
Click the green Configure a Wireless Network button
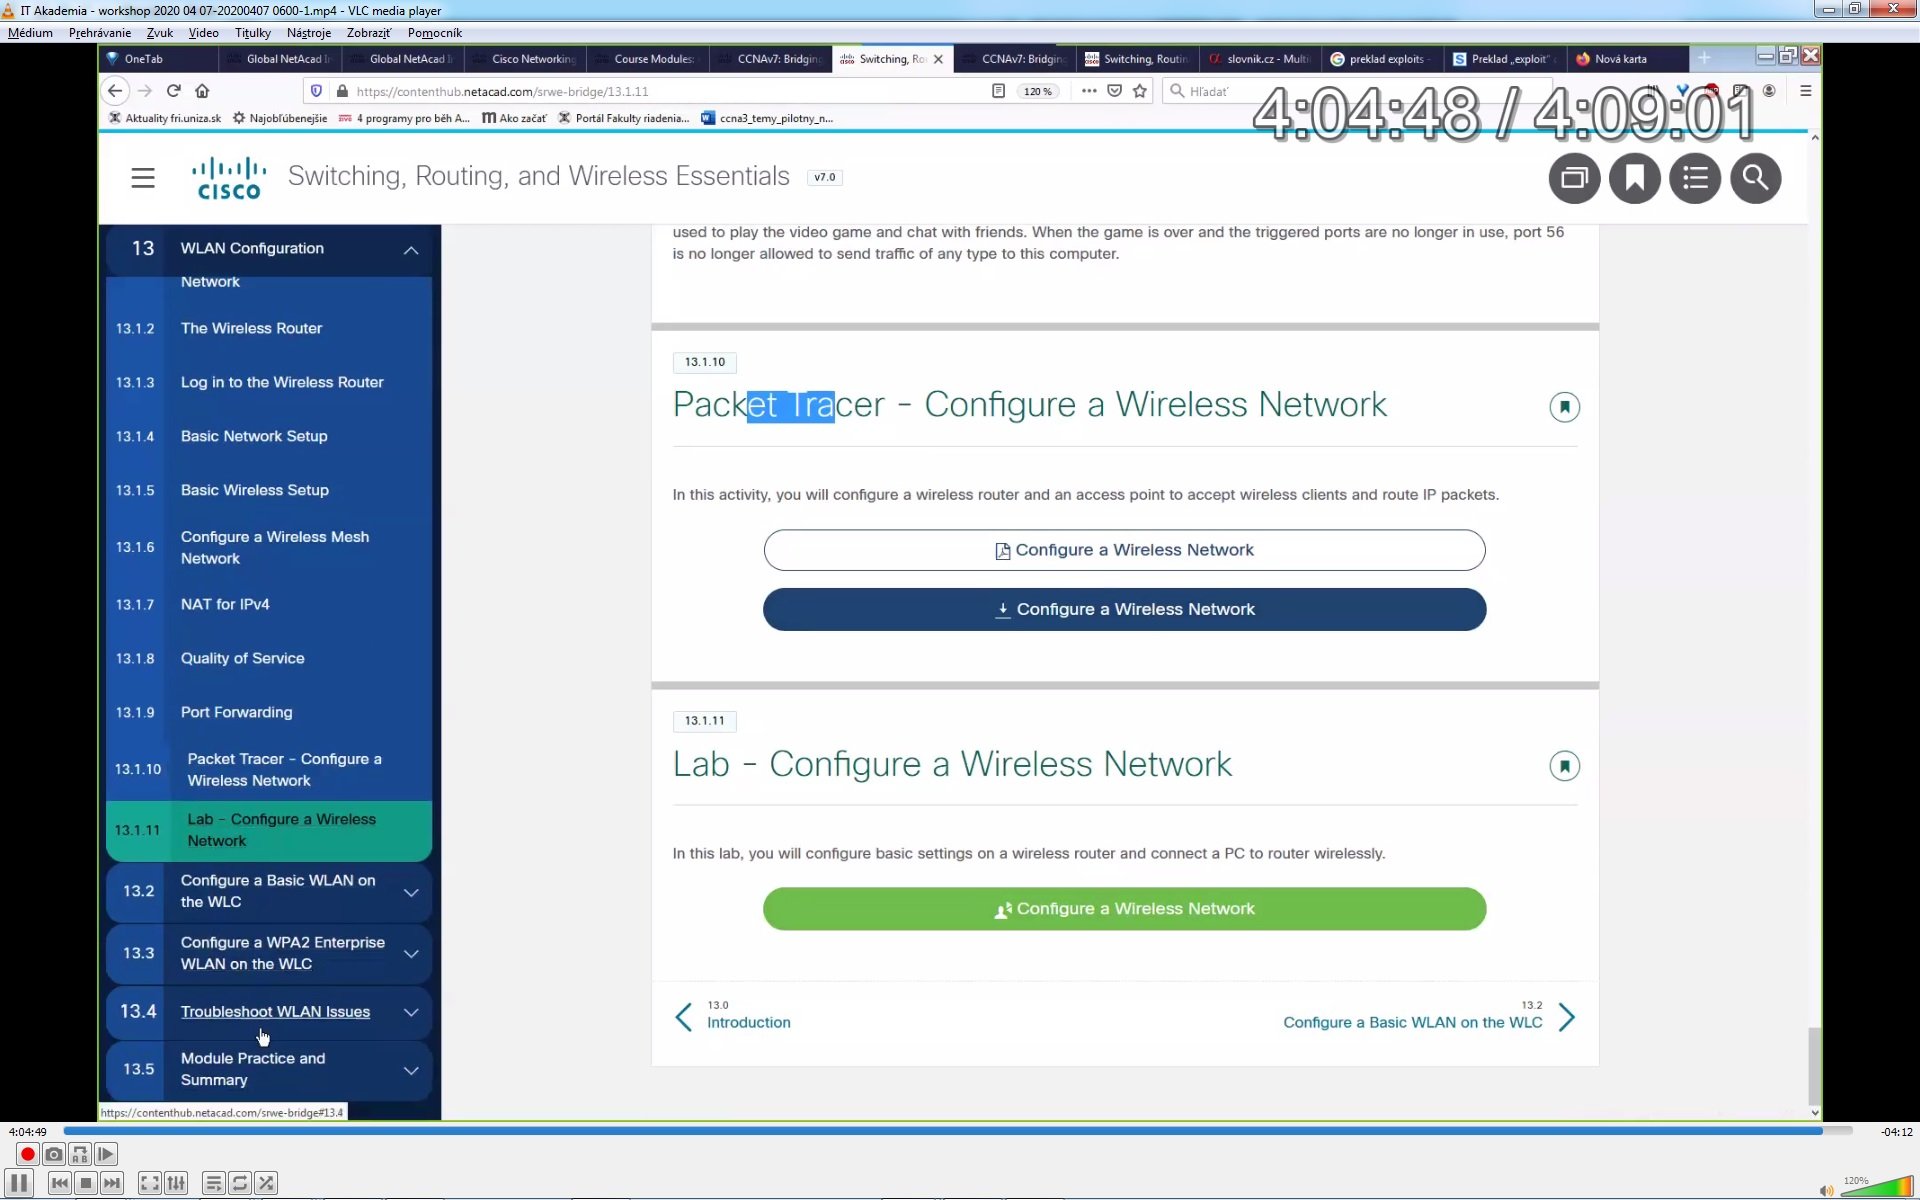click(x=1124, y=908)
